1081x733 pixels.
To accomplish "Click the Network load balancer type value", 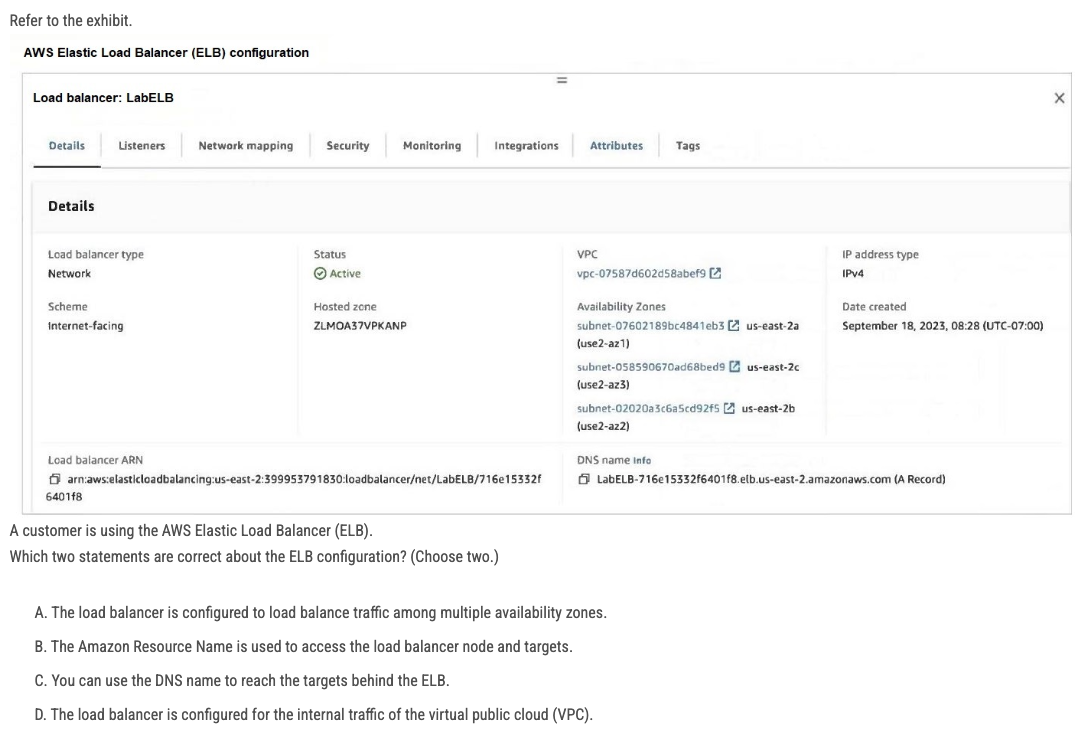I will [x=69, y=273].
